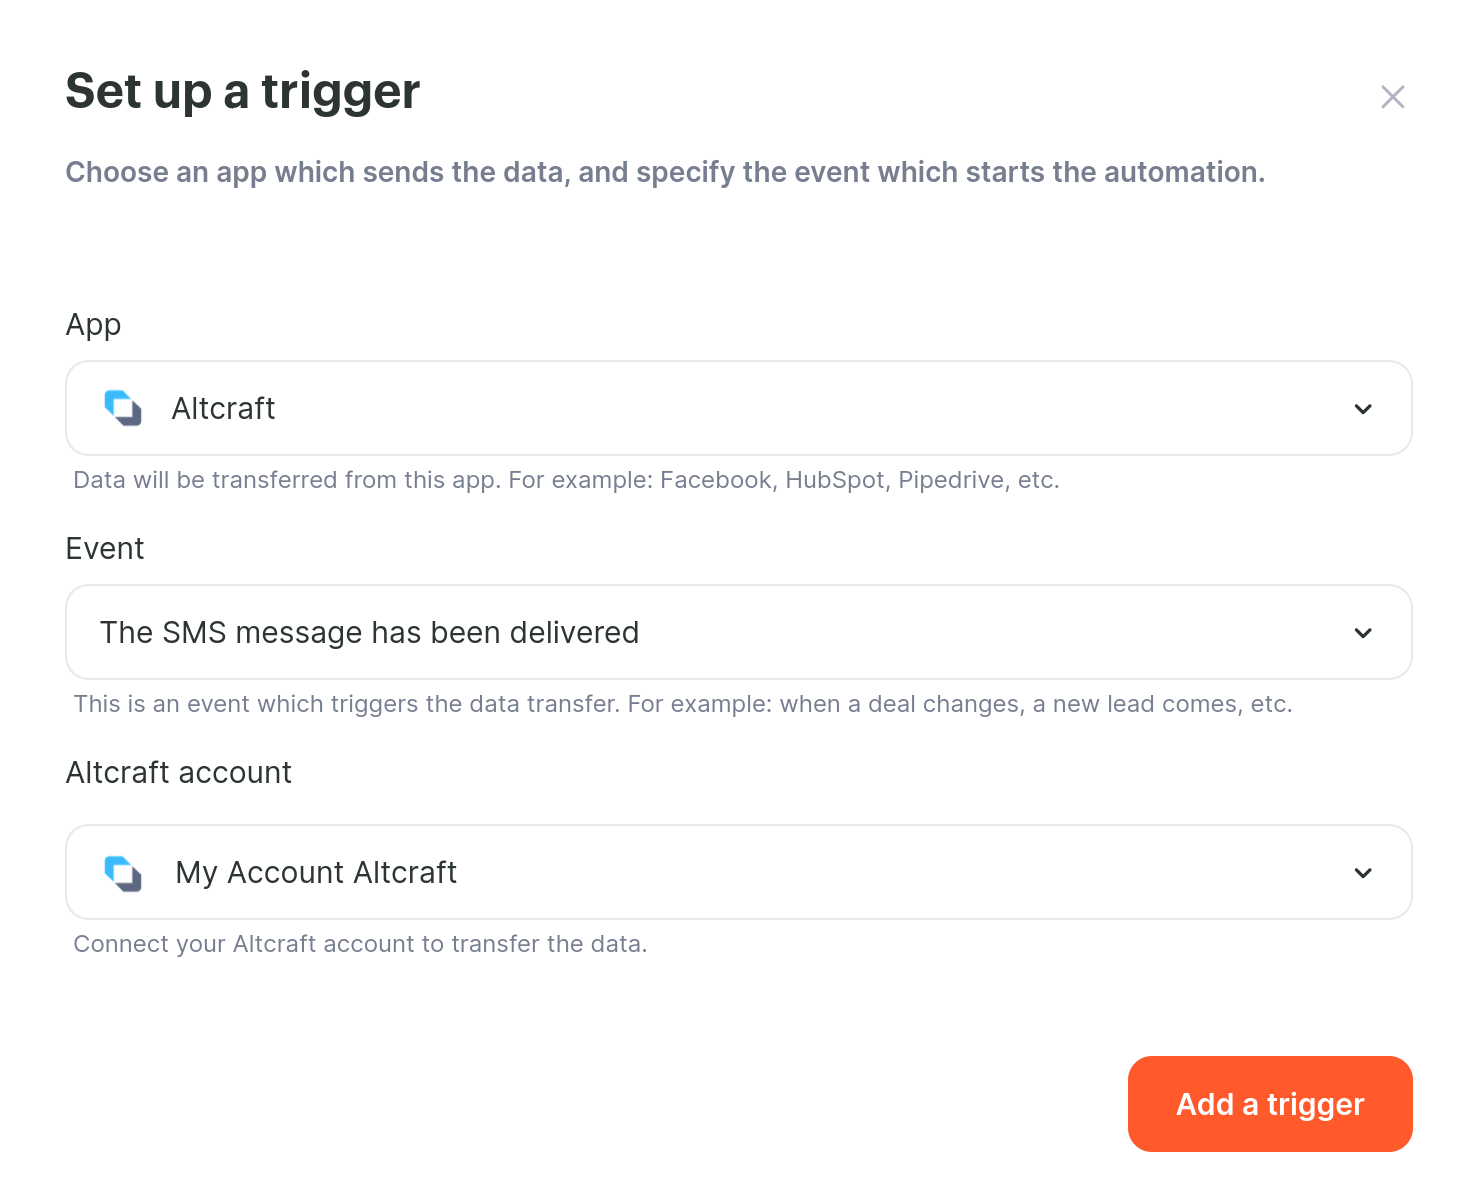Expand the Altcraft account dropdown chevron
Screen dimensions: 1468x1184
click(1362, 873)
